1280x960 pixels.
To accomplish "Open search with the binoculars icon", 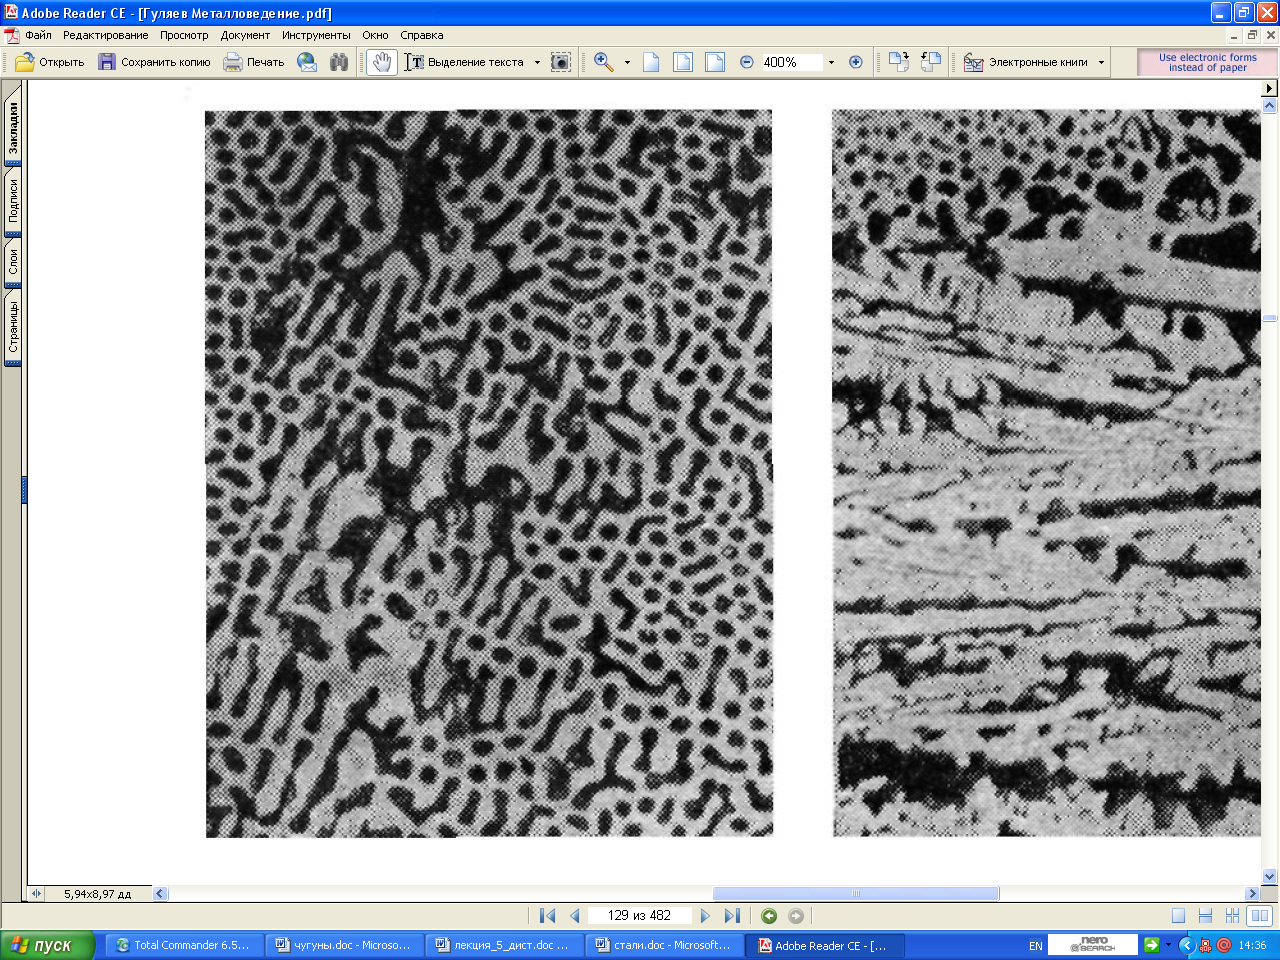I will (339, 62).
